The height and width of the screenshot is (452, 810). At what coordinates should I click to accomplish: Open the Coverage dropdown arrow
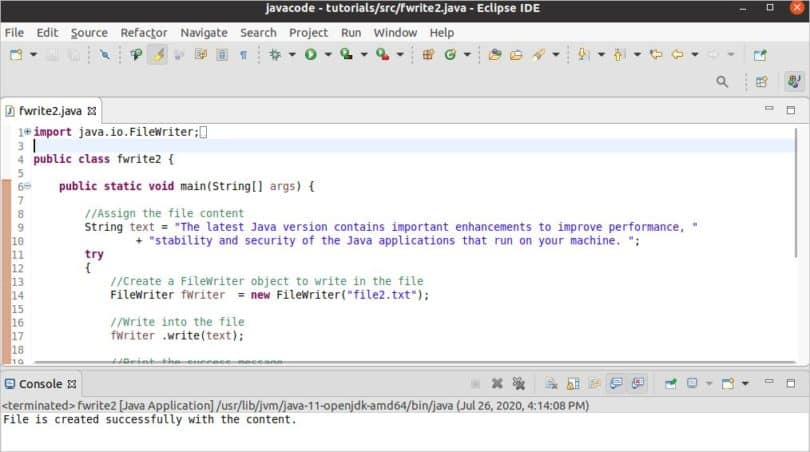(364, 54)
